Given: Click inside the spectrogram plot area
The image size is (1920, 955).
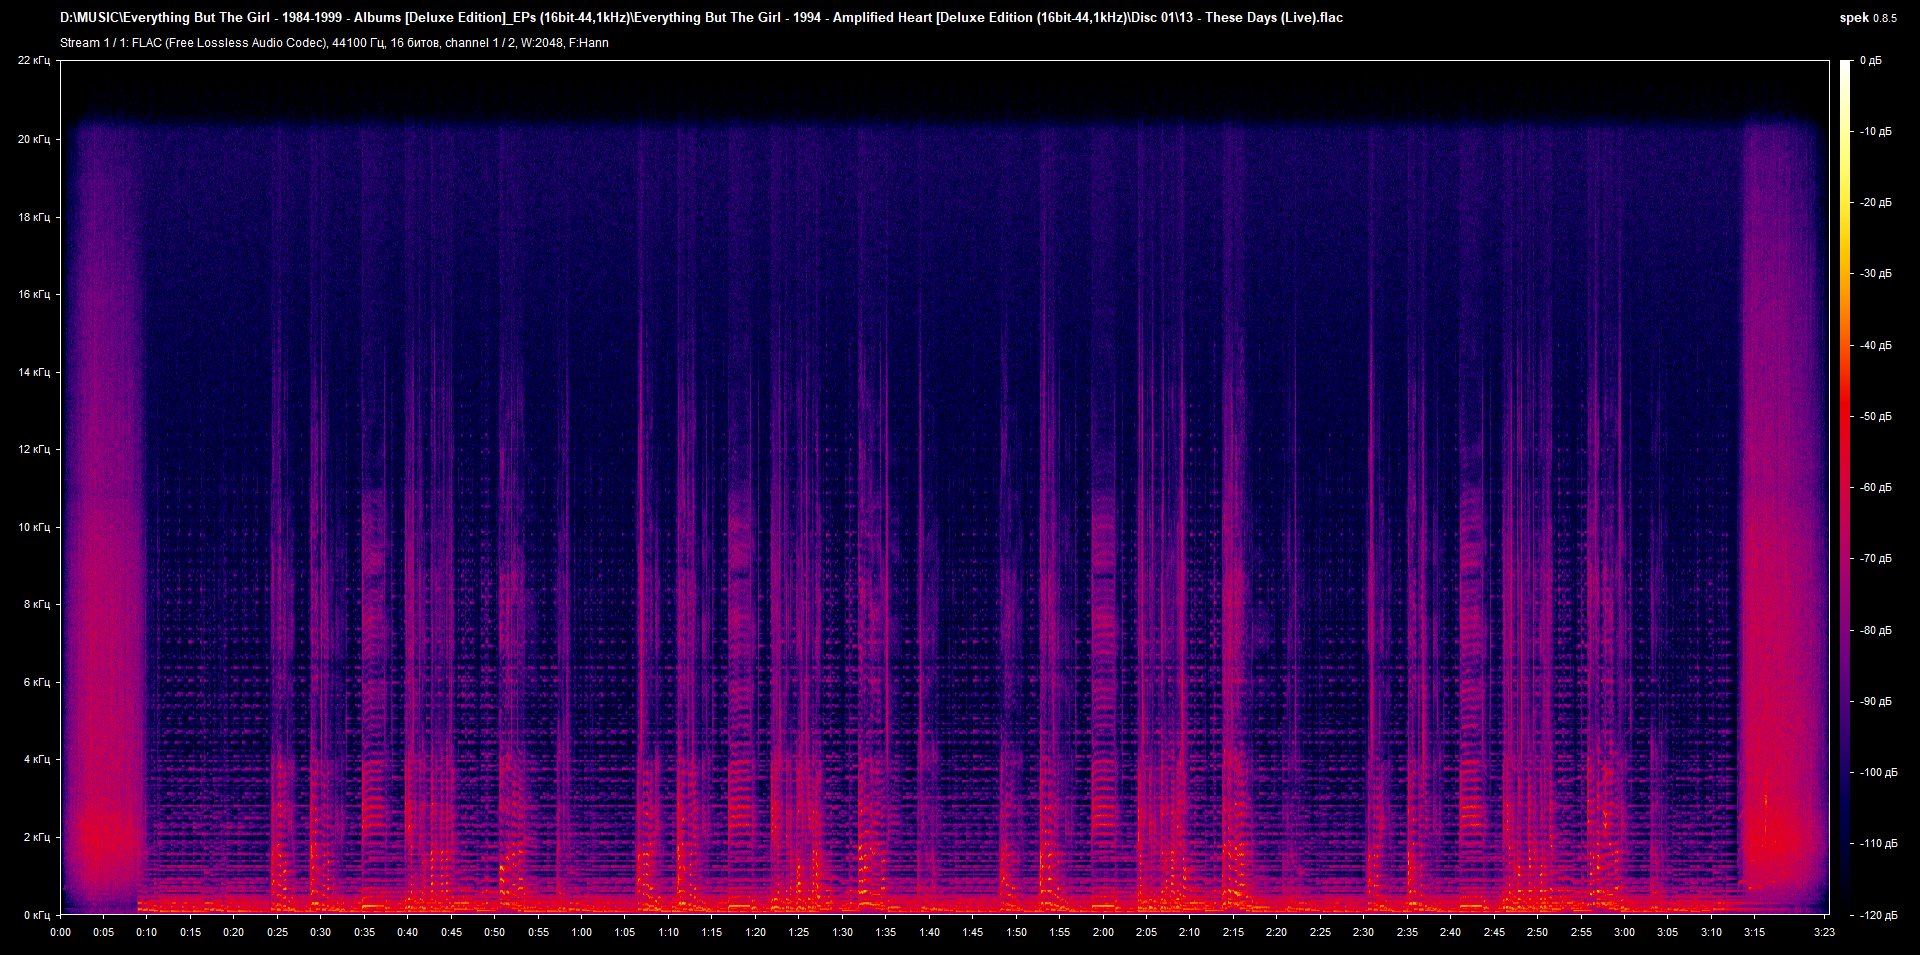Looking at the screenshot, I should pyautogui.click(x=945, y=487).
